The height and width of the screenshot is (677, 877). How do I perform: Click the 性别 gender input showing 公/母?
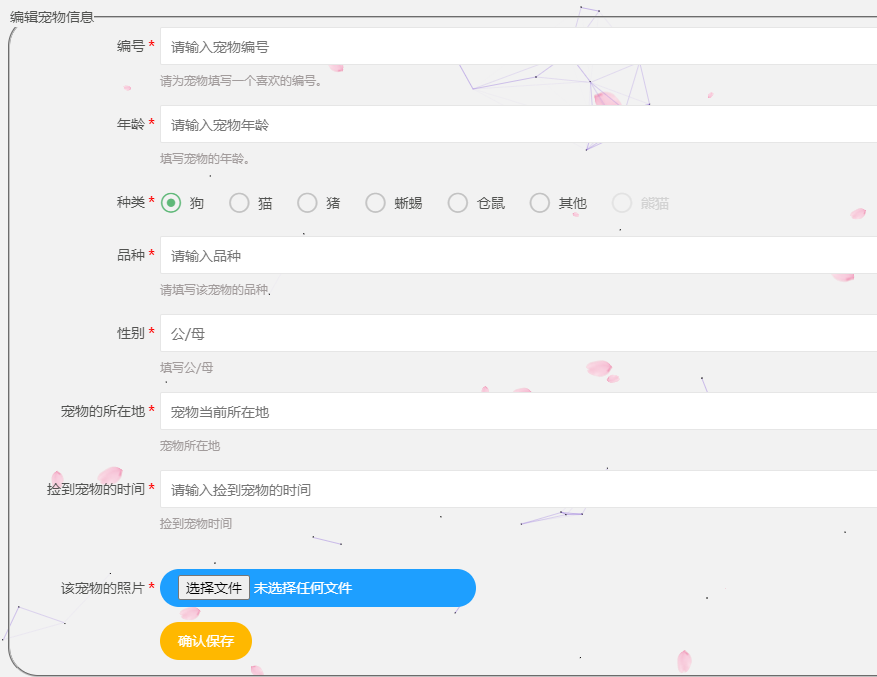pyautogui.click(x=400, y=332)
